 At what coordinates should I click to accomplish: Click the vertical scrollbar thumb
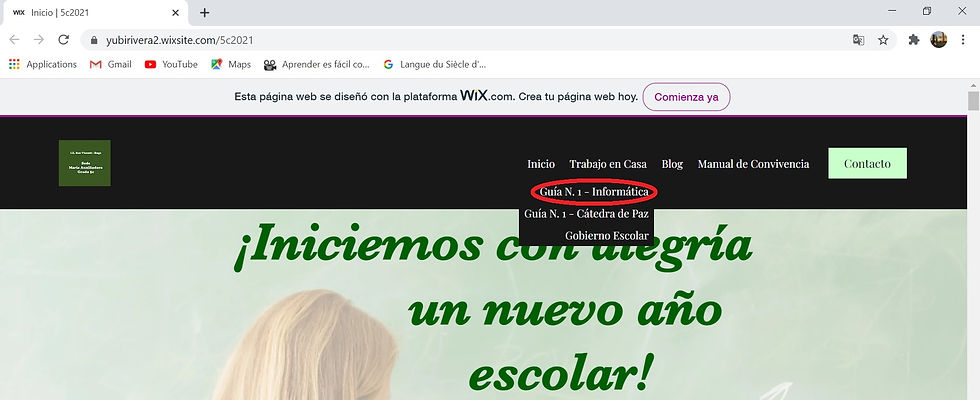point(973,101)
